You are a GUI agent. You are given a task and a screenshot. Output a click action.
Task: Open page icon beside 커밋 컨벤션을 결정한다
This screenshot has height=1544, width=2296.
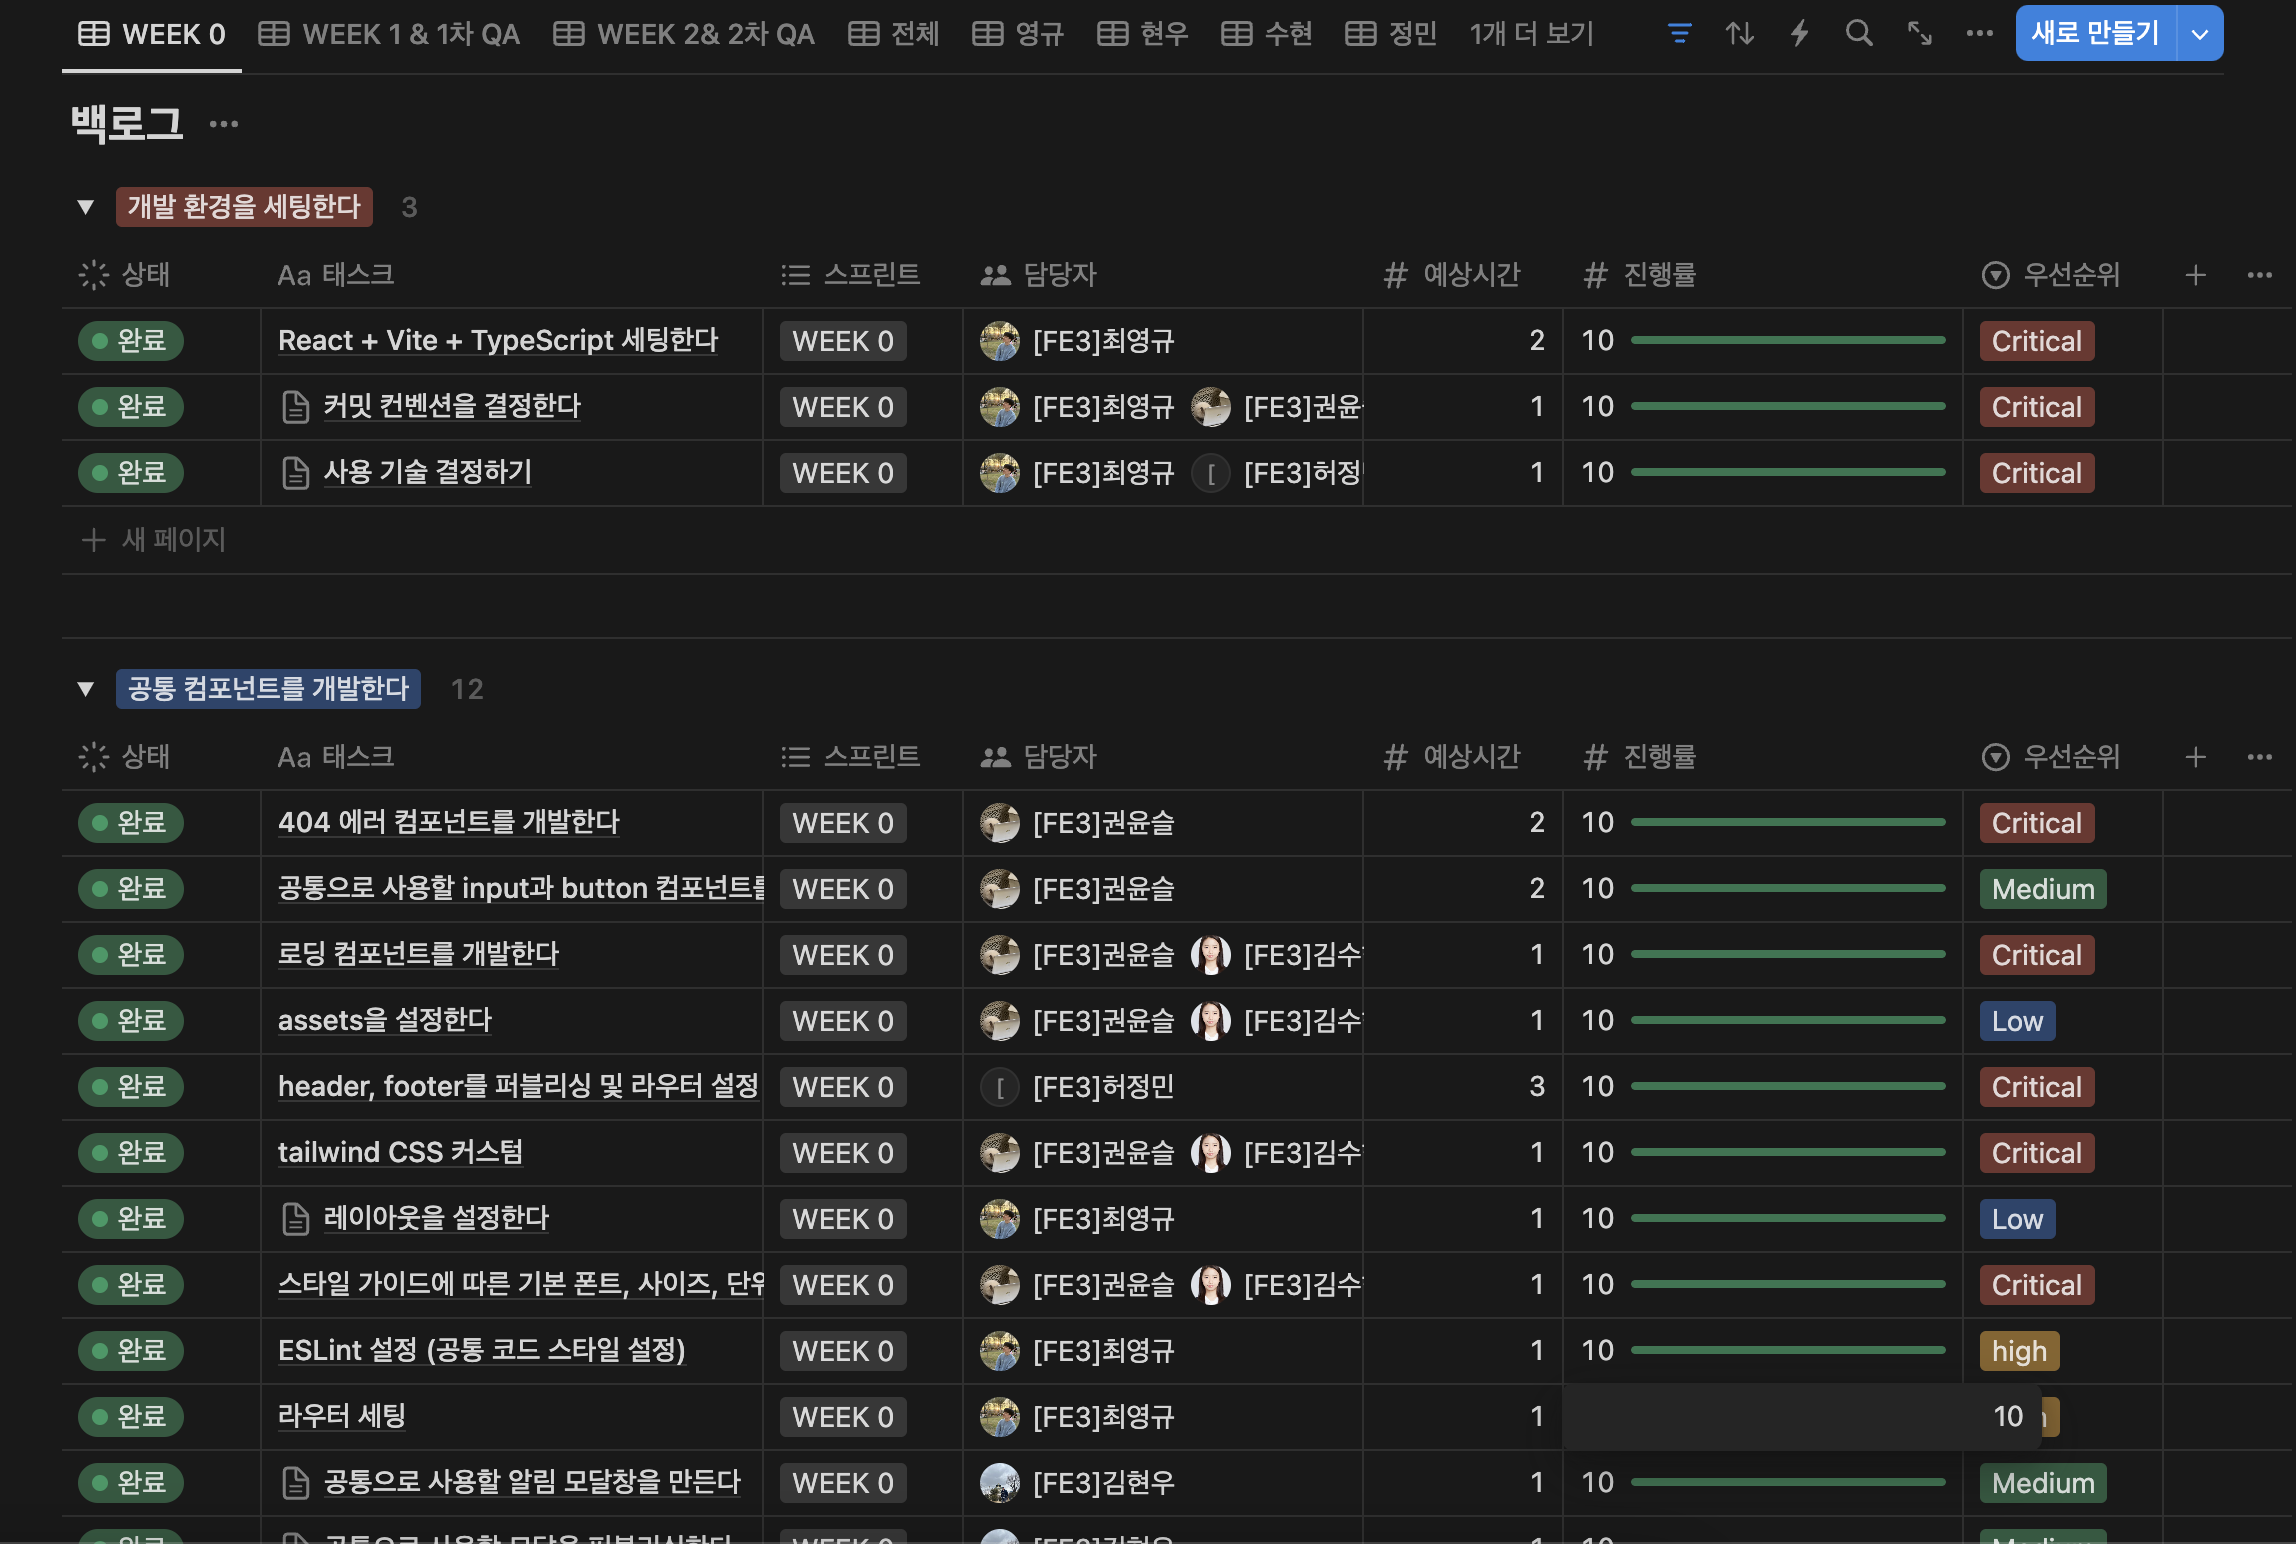[x=295, y=407]
